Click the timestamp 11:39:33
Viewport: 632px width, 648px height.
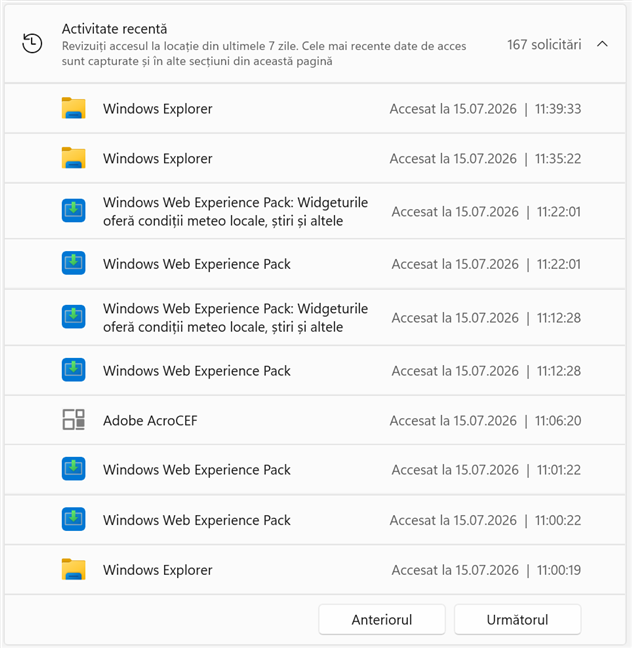click(558, 109)
